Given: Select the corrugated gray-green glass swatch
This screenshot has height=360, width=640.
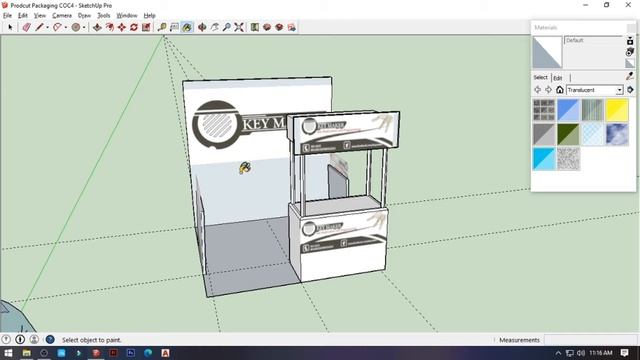Looking at the screenshot, I should coord(593,110).
